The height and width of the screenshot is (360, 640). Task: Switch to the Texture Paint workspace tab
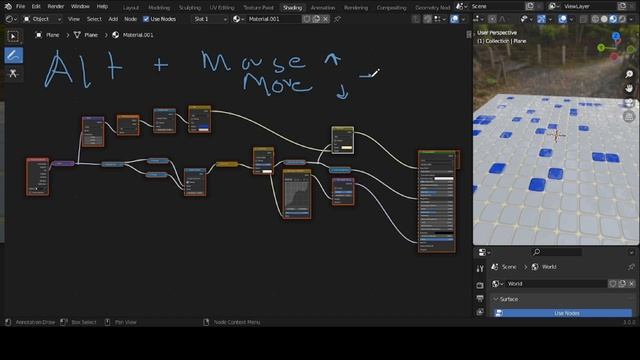click(x=258, y=7)
